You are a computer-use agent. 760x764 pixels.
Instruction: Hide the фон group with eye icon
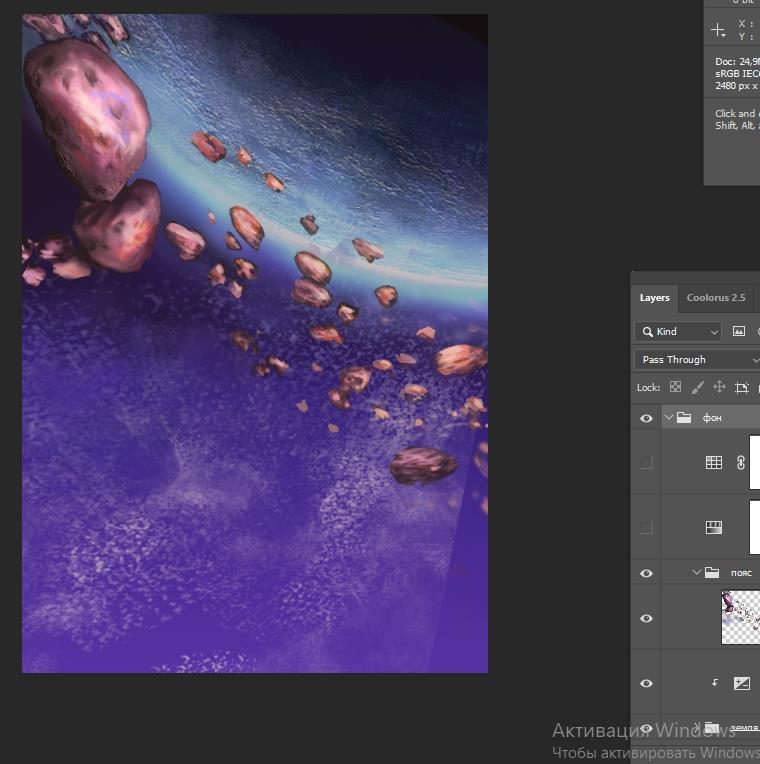(x=646, y=418)
